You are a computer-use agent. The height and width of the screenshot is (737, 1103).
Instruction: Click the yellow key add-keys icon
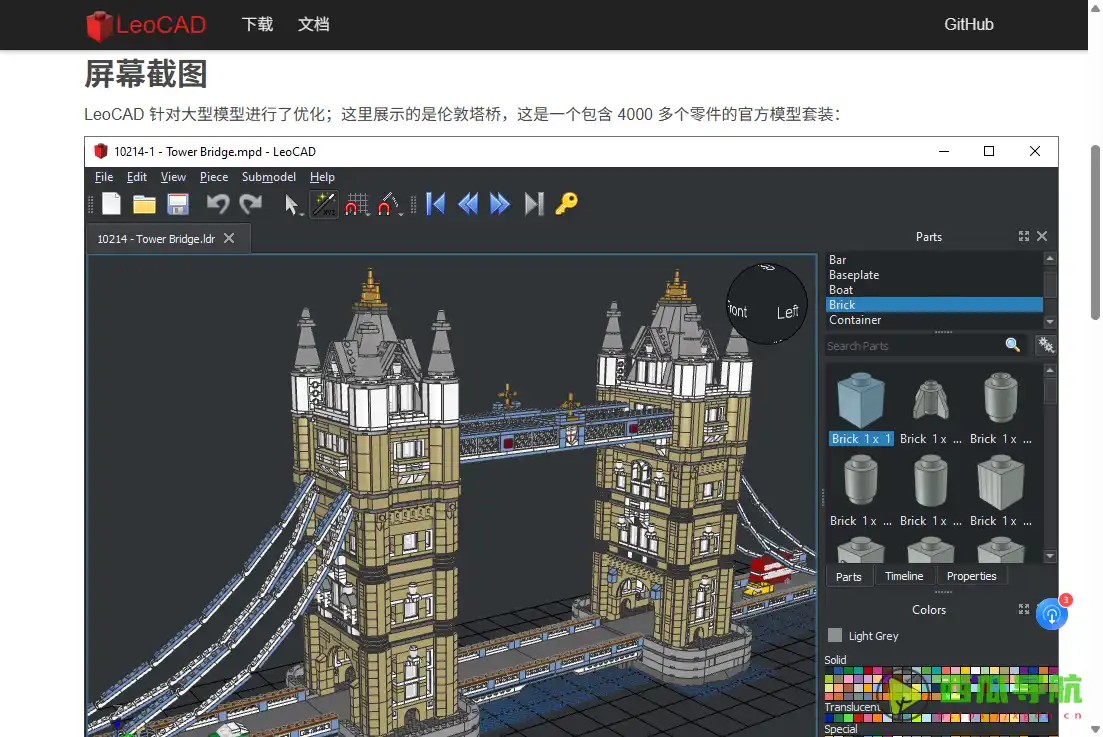[x=566, y=204]
